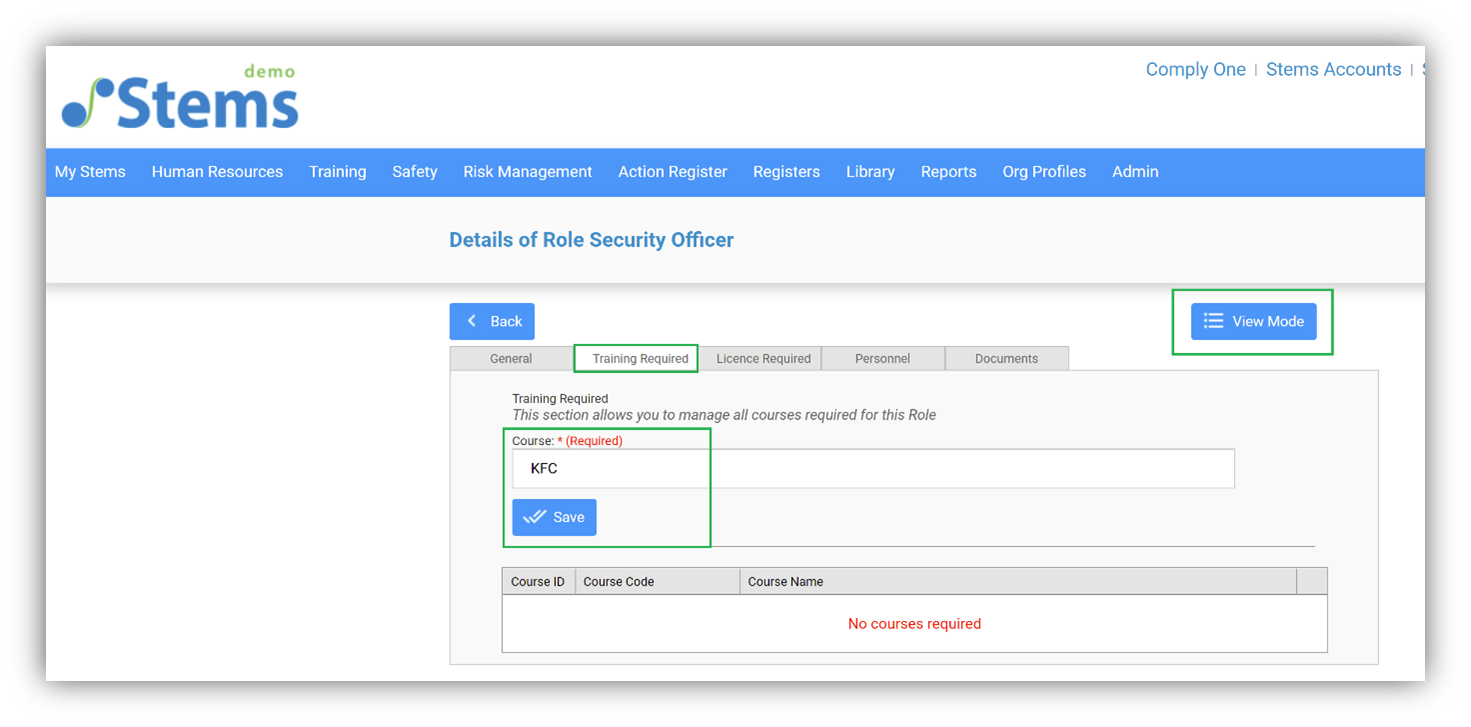
Task: Open the Personnel tab
Action: [882, 358]
